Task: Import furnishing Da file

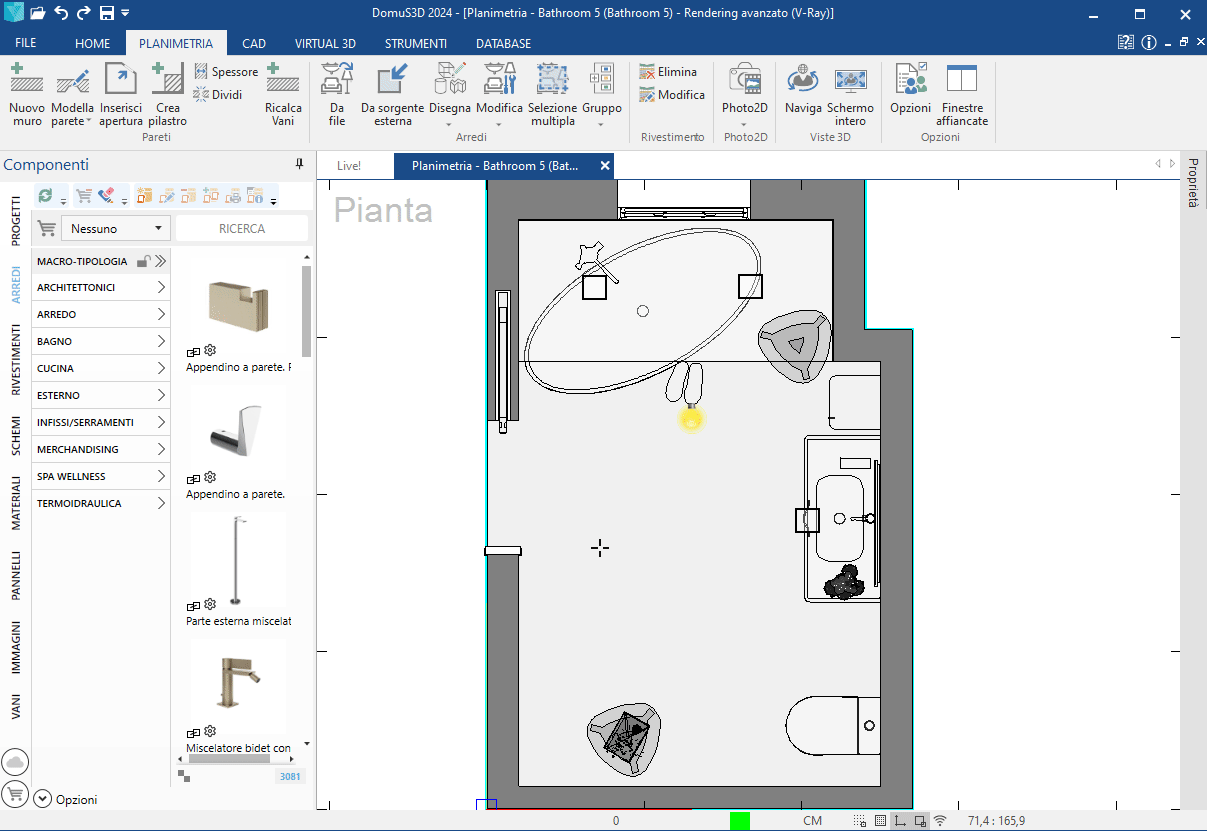Action: click(x=337, y=94)
